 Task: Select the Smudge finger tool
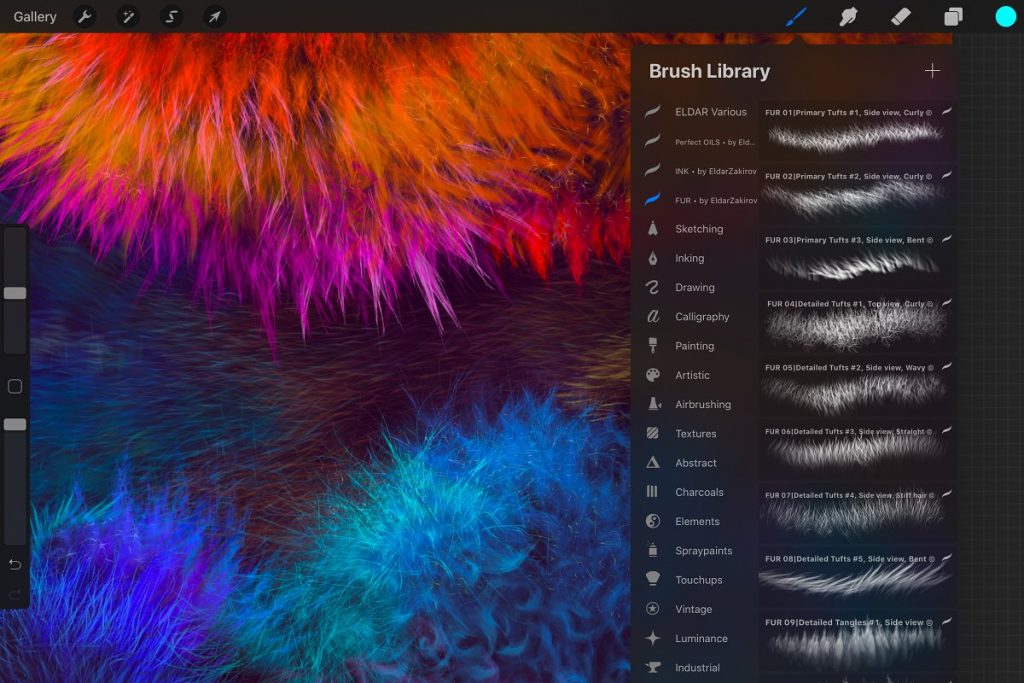(x=848, y=16)
